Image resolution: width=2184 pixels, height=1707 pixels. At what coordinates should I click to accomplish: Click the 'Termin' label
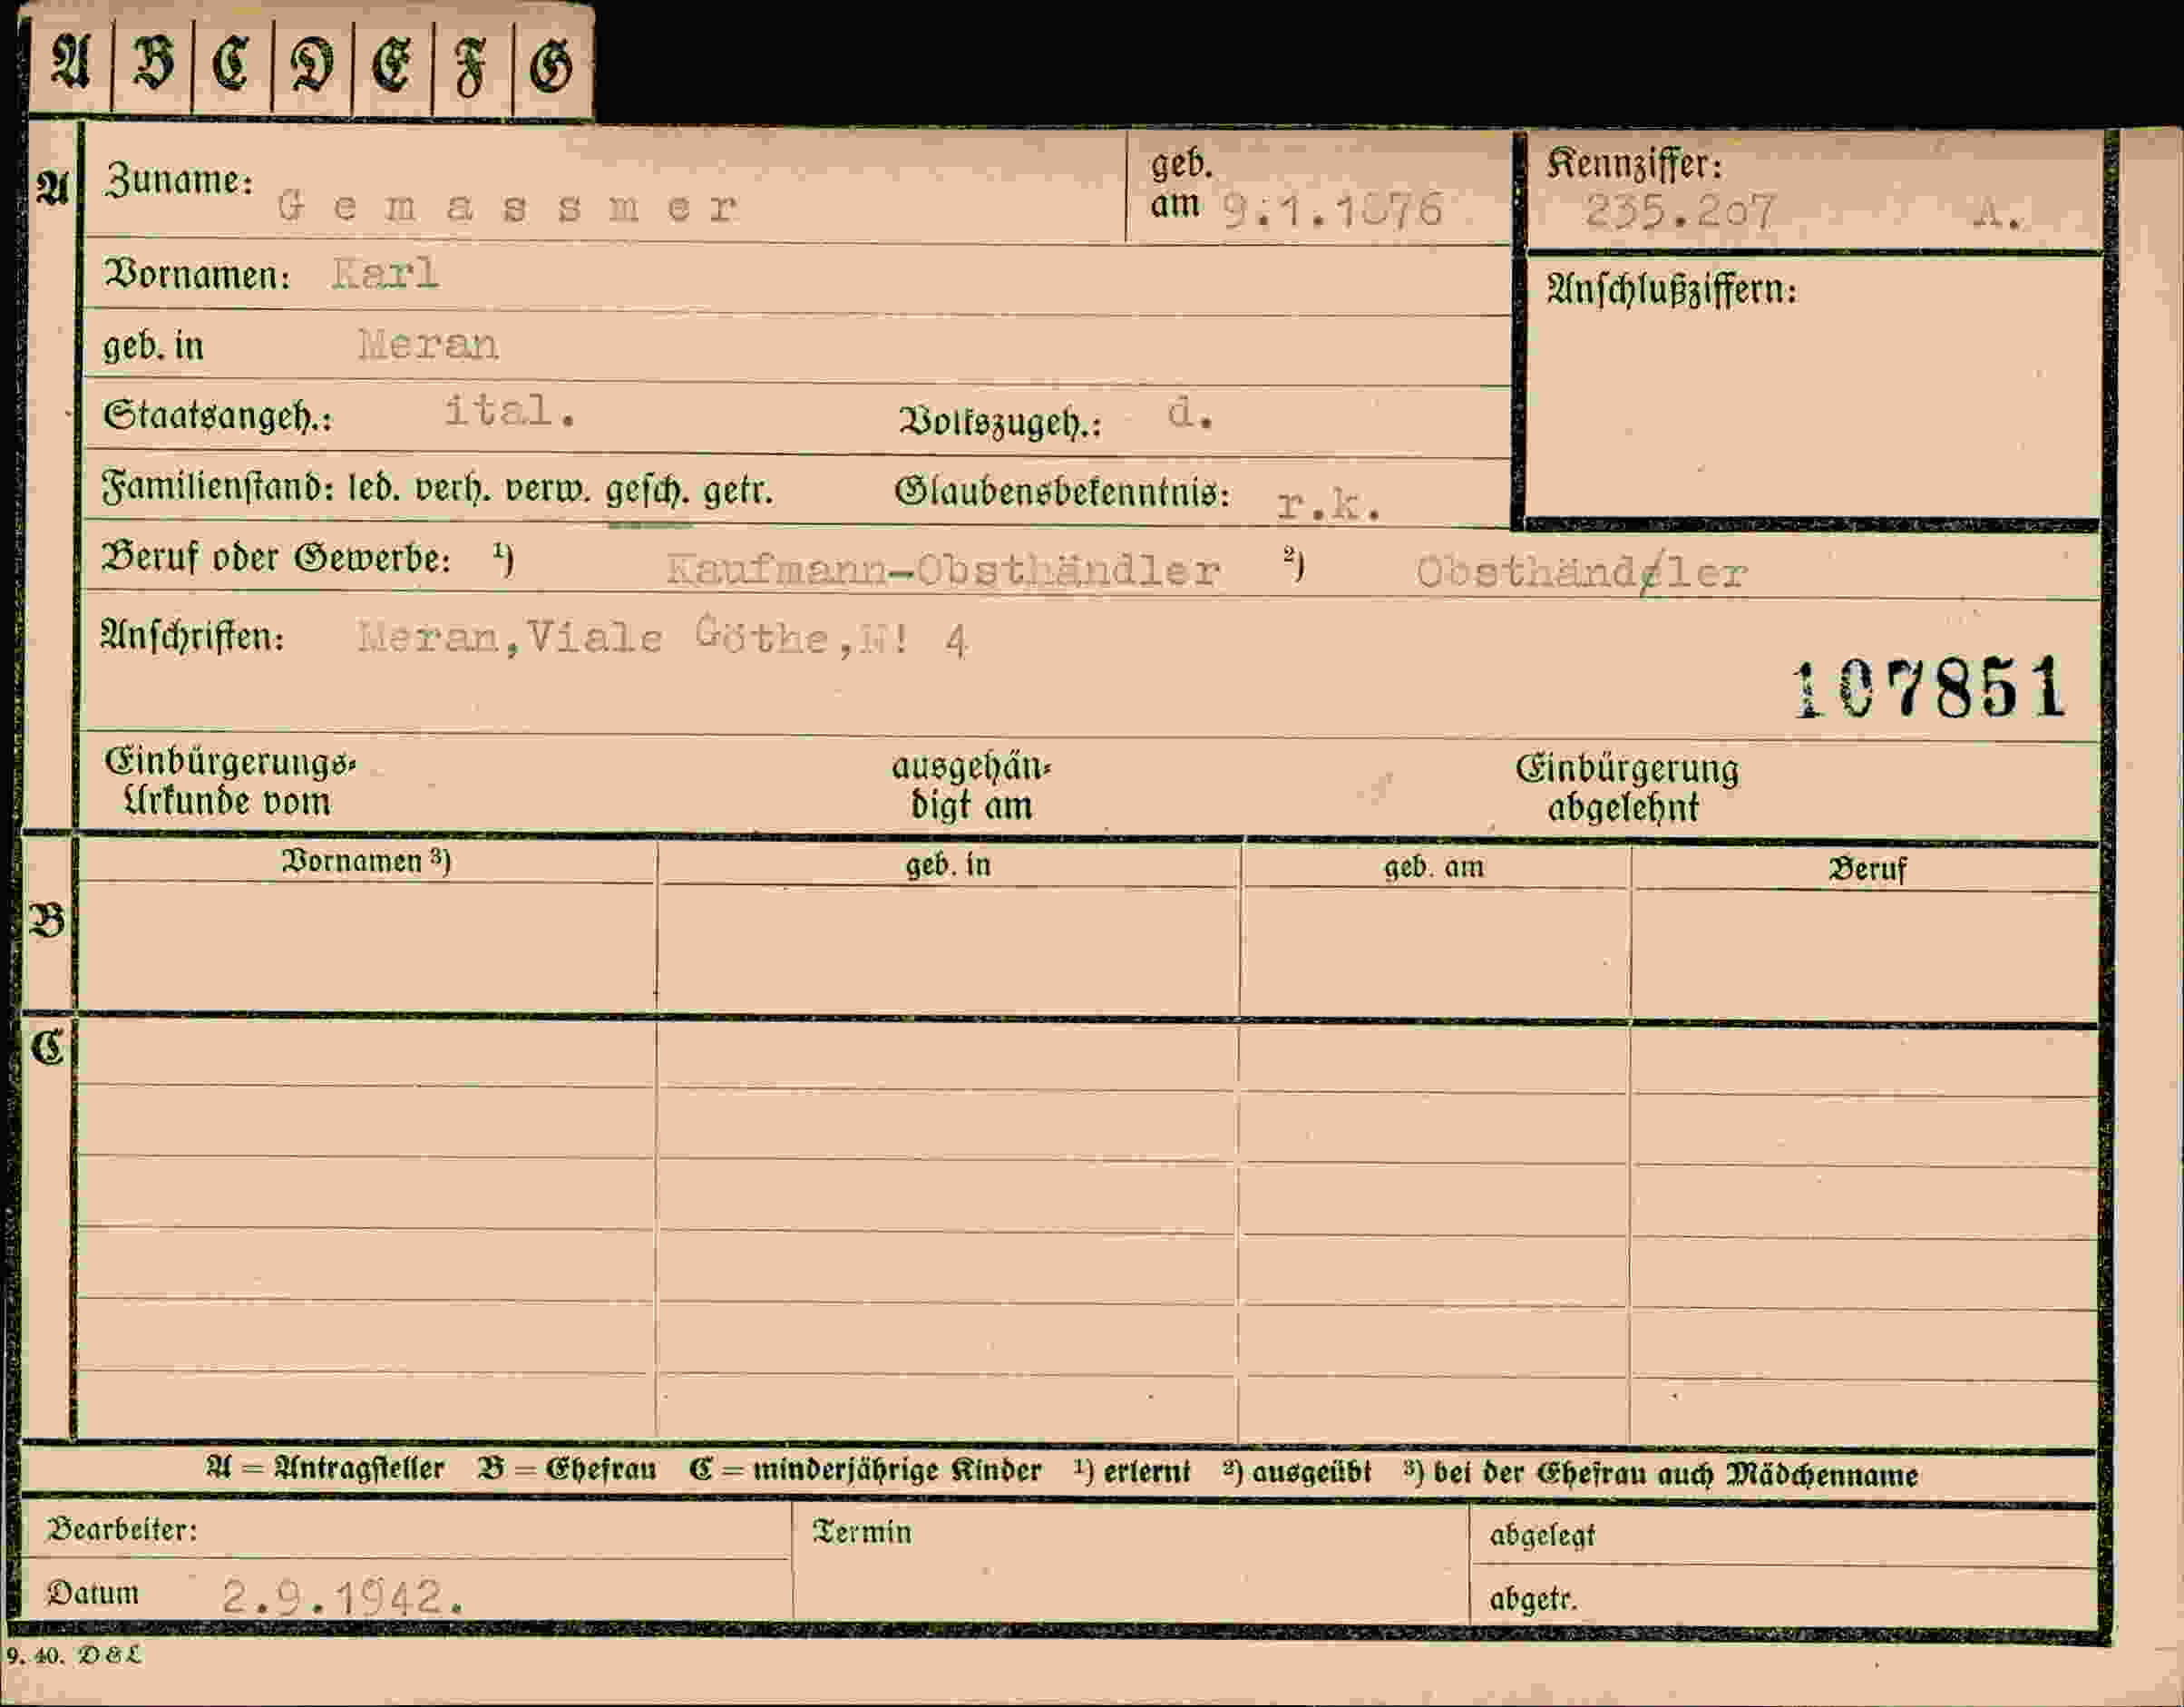pos(862,1532)
